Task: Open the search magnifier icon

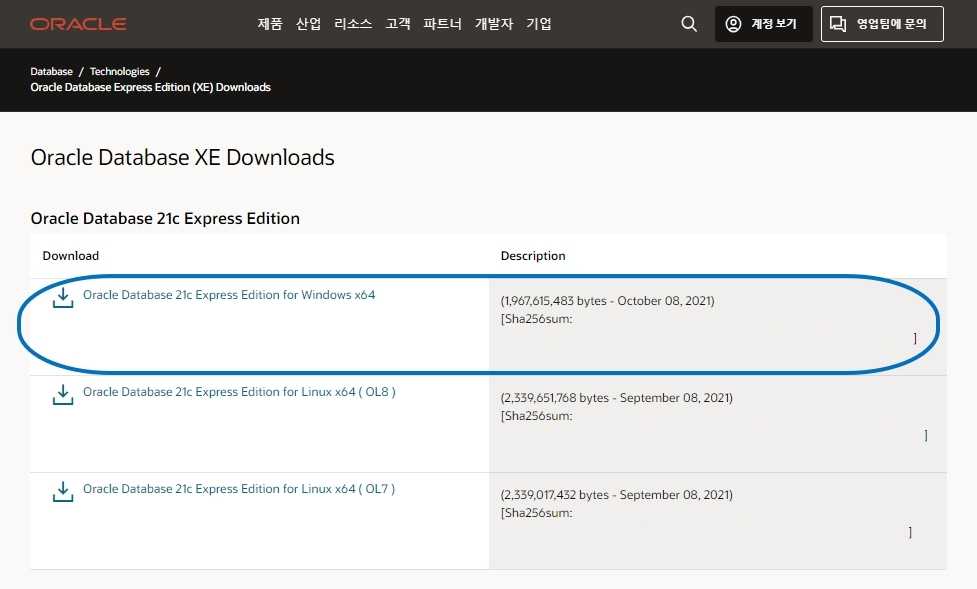Action: tap(689, 24)
